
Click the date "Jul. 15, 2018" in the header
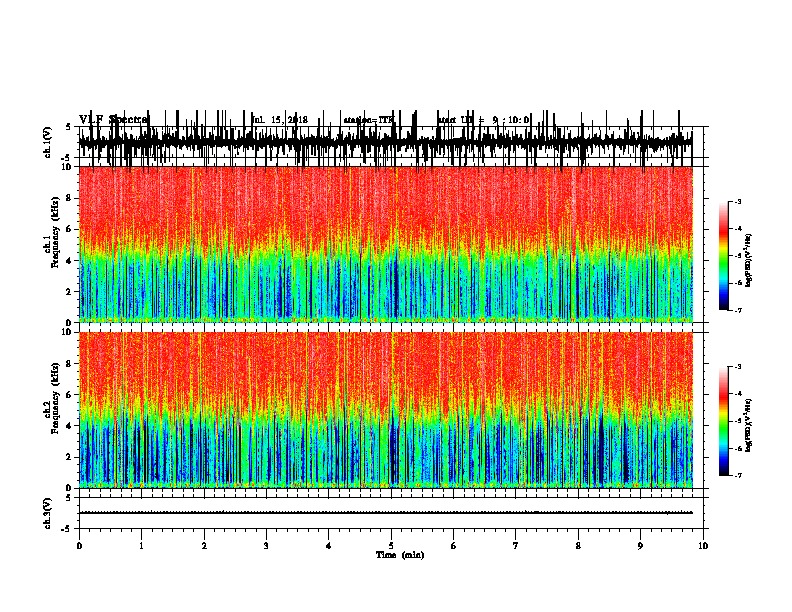click(280, 120)
